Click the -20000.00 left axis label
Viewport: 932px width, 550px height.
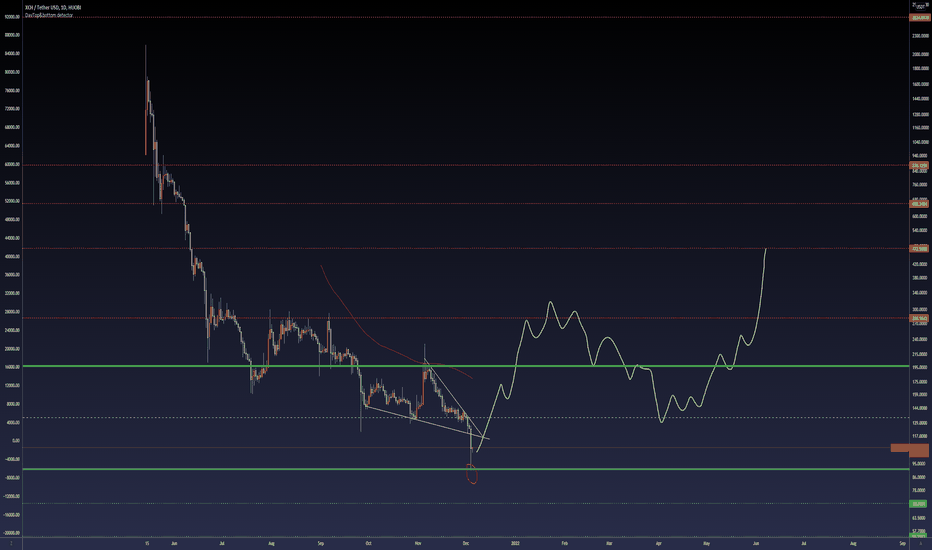(12, 533)
